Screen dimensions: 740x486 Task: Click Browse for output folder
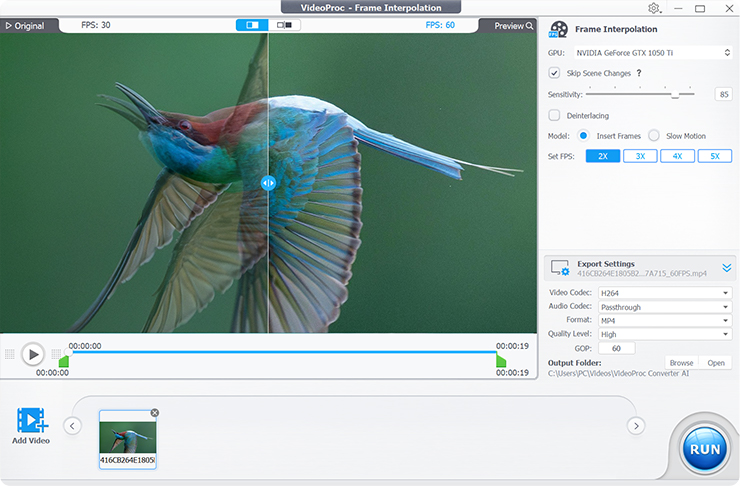pyautogui.click(x=681, y=363)
